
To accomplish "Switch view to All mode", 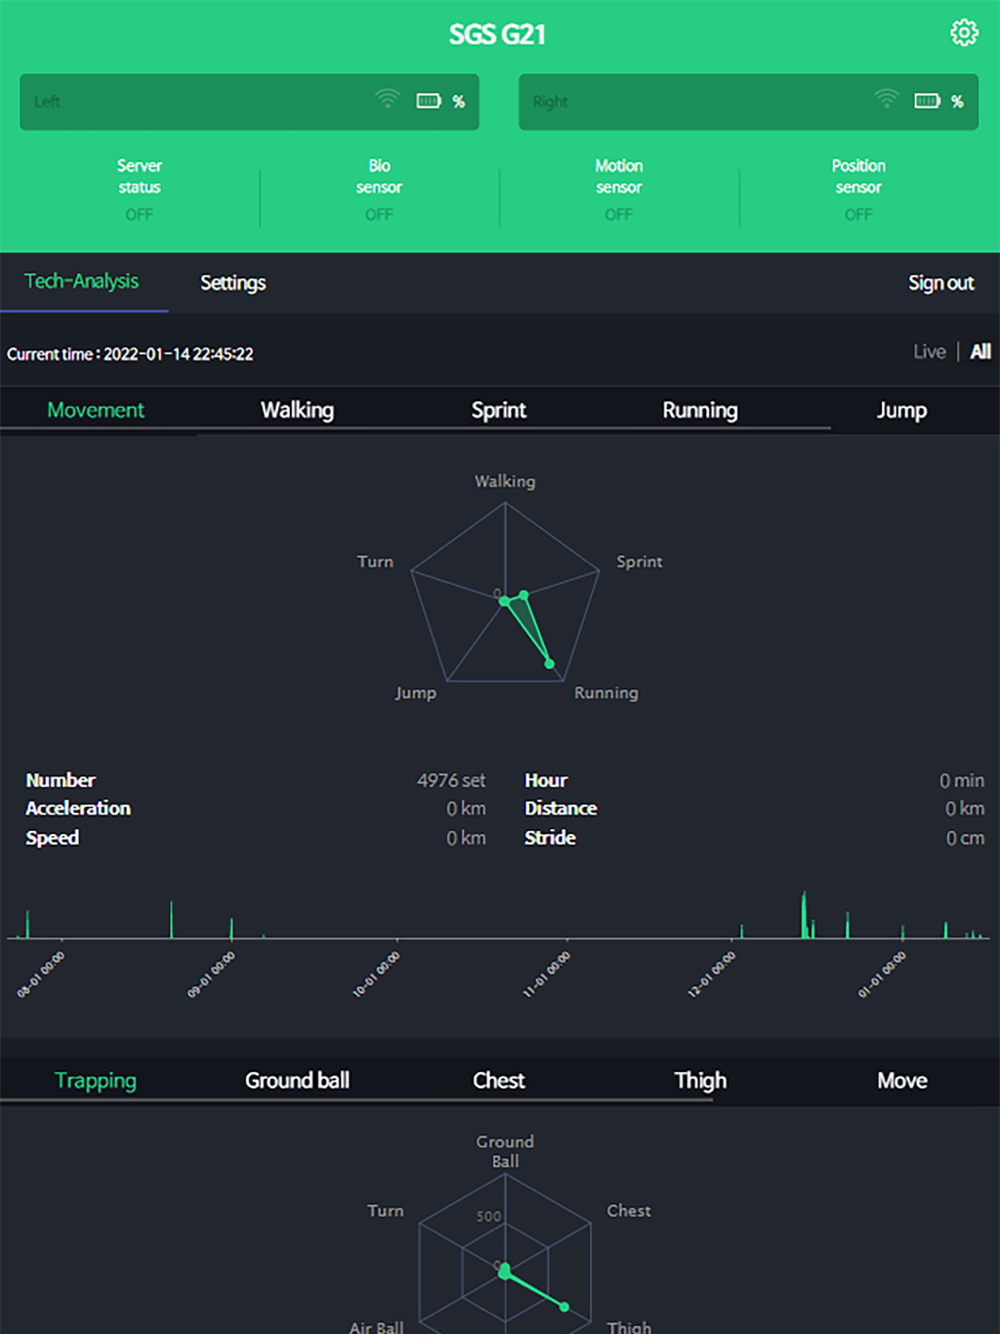I will (980, 352).
